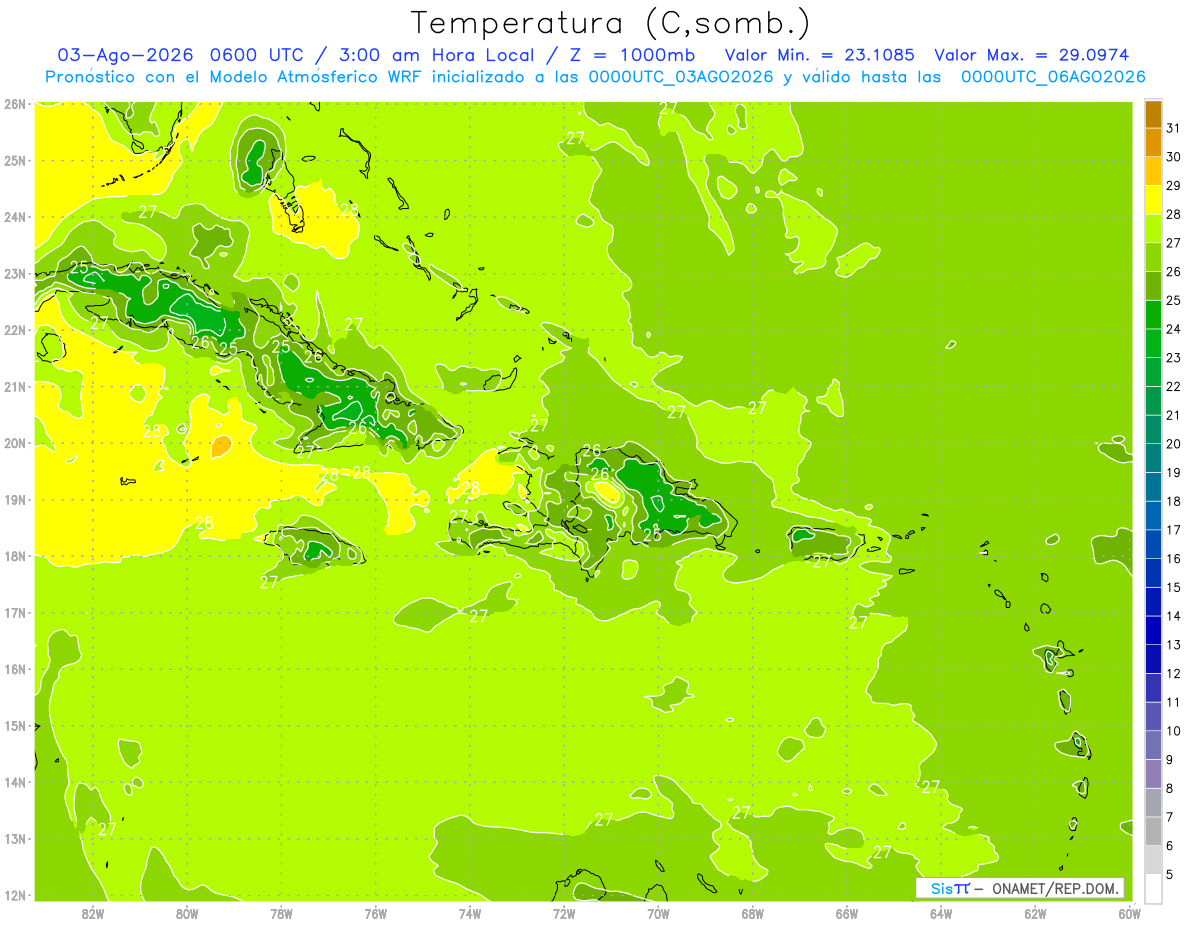Click the dark blue color bar segment between 13 and 14
Viewport: 1200px width, 927px height.
click(x=1153, y=630)
